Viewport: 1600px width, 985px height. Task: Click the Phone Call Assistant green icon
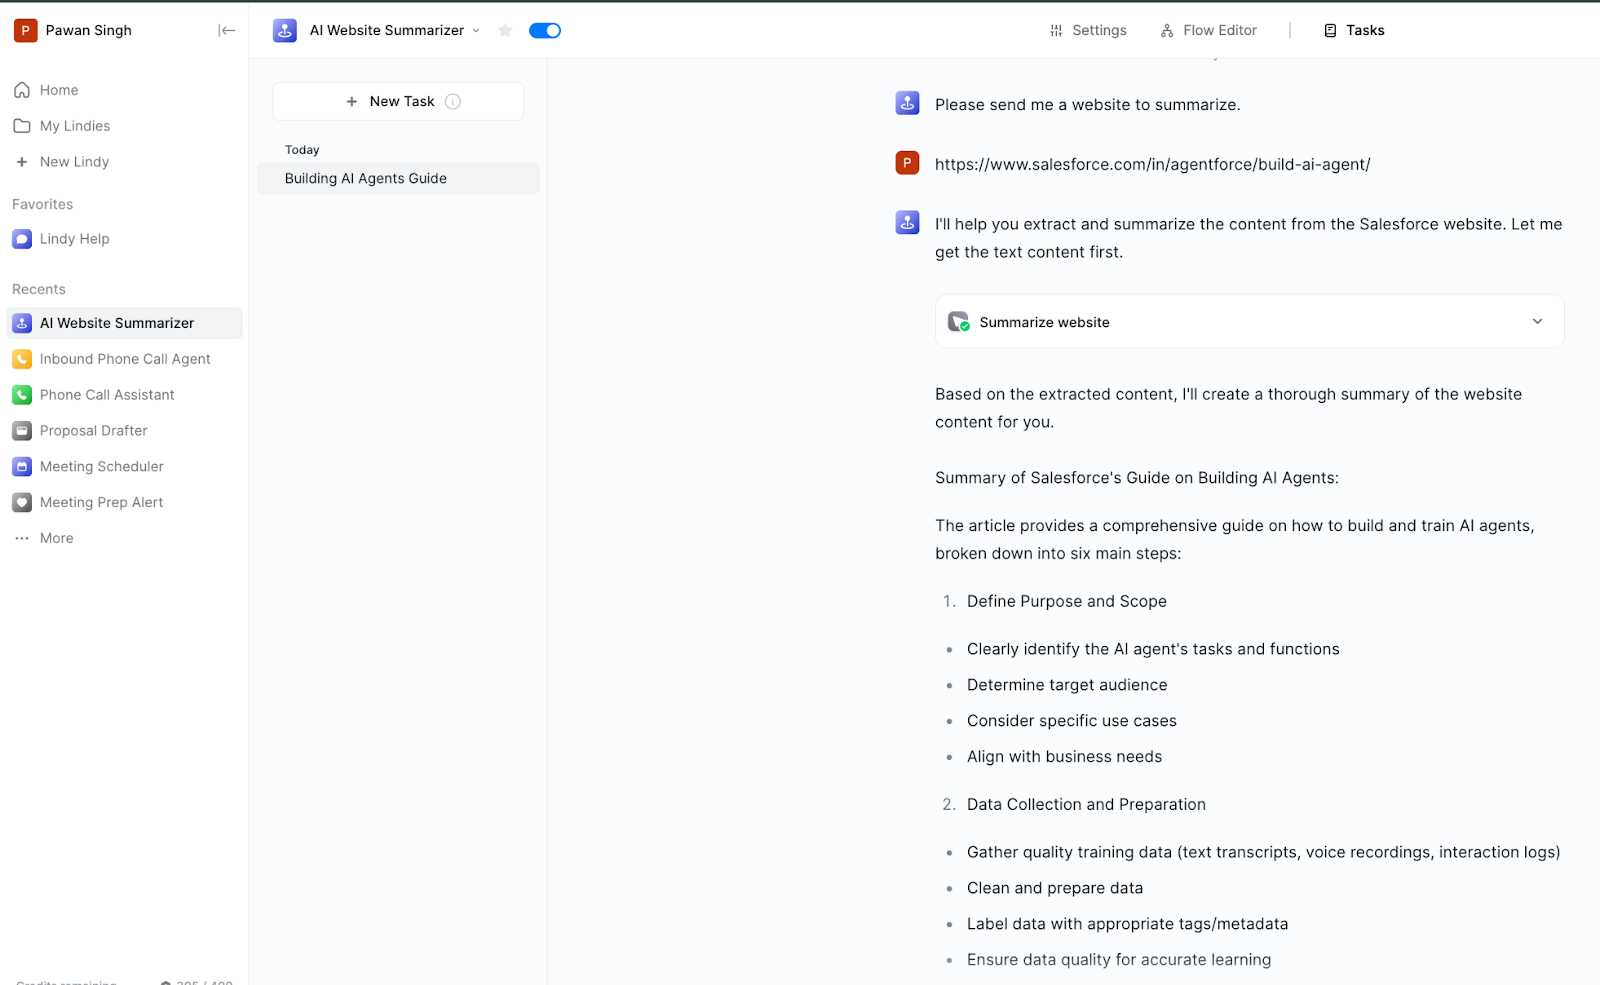[22, 395]
